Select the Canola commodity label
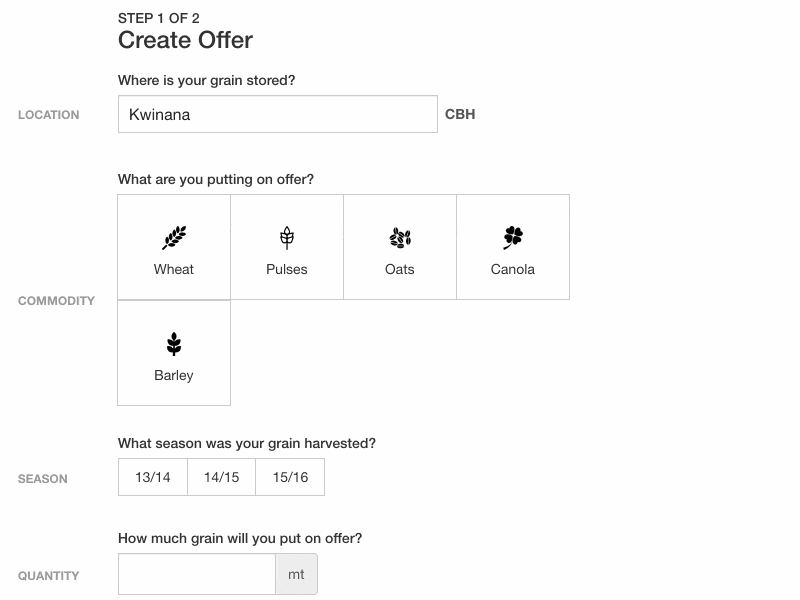The height and width of the screenshot is (600, 800). click(513, 269)
